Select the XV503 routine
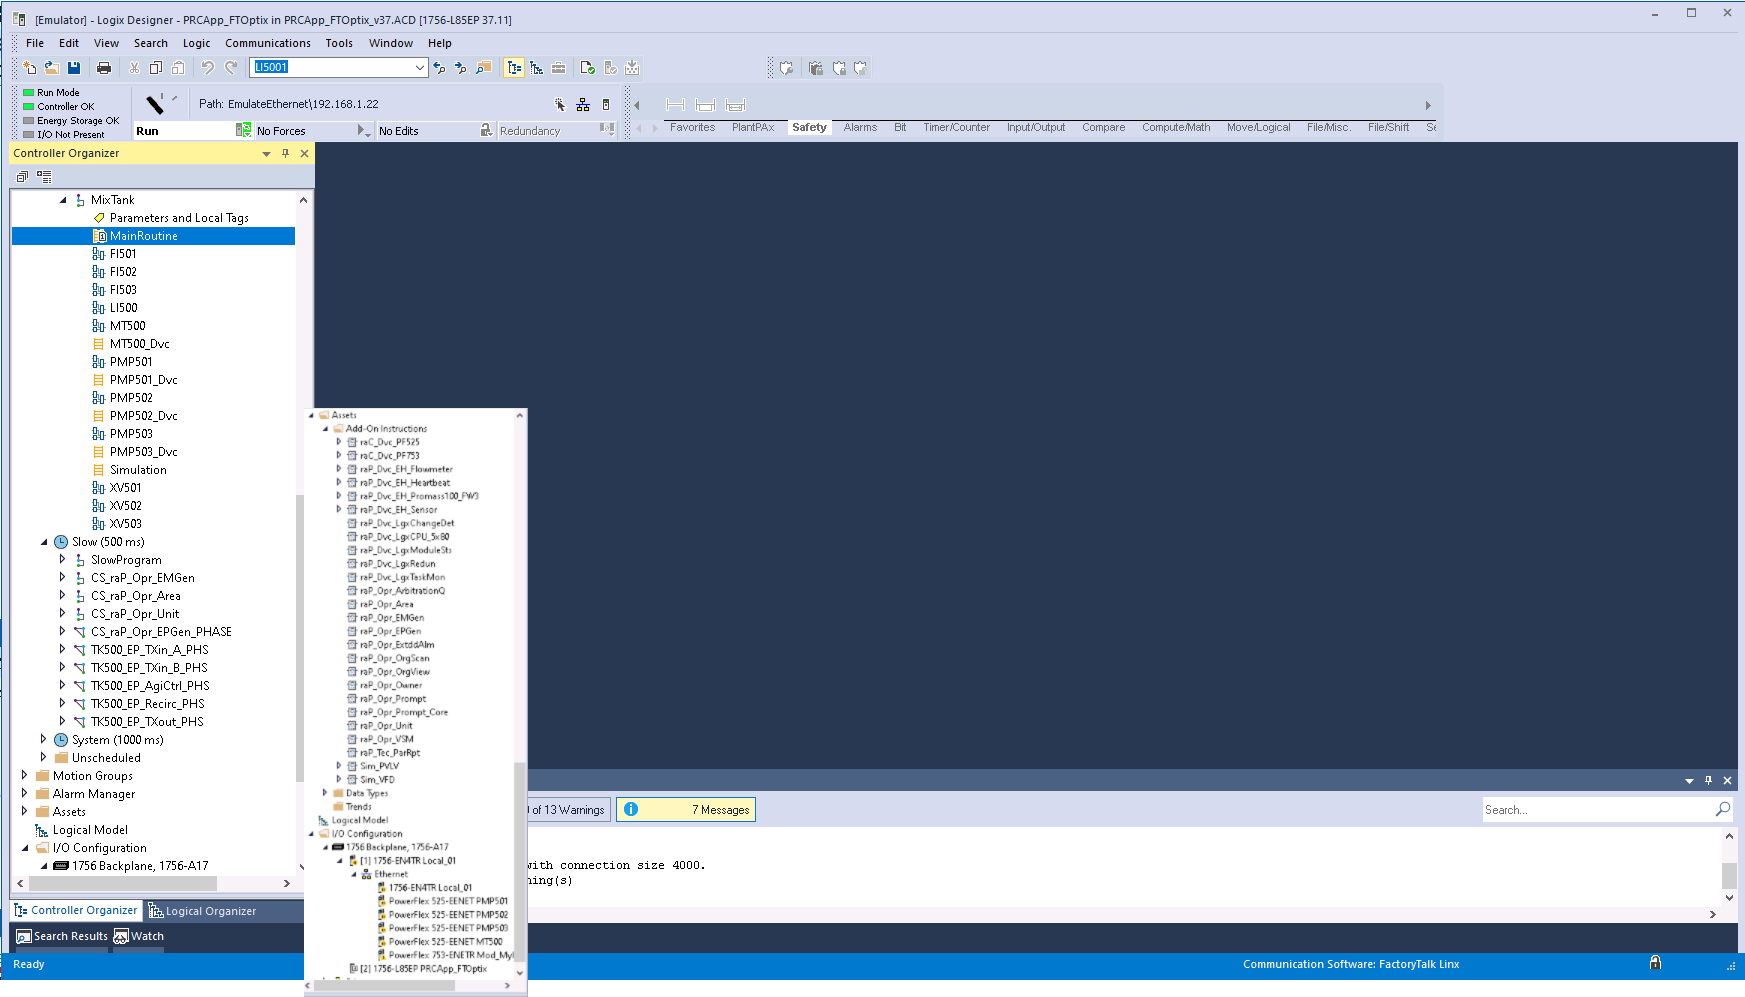Image resolution: width=1745 pixels, height=997 pixels. coord(126,524)
